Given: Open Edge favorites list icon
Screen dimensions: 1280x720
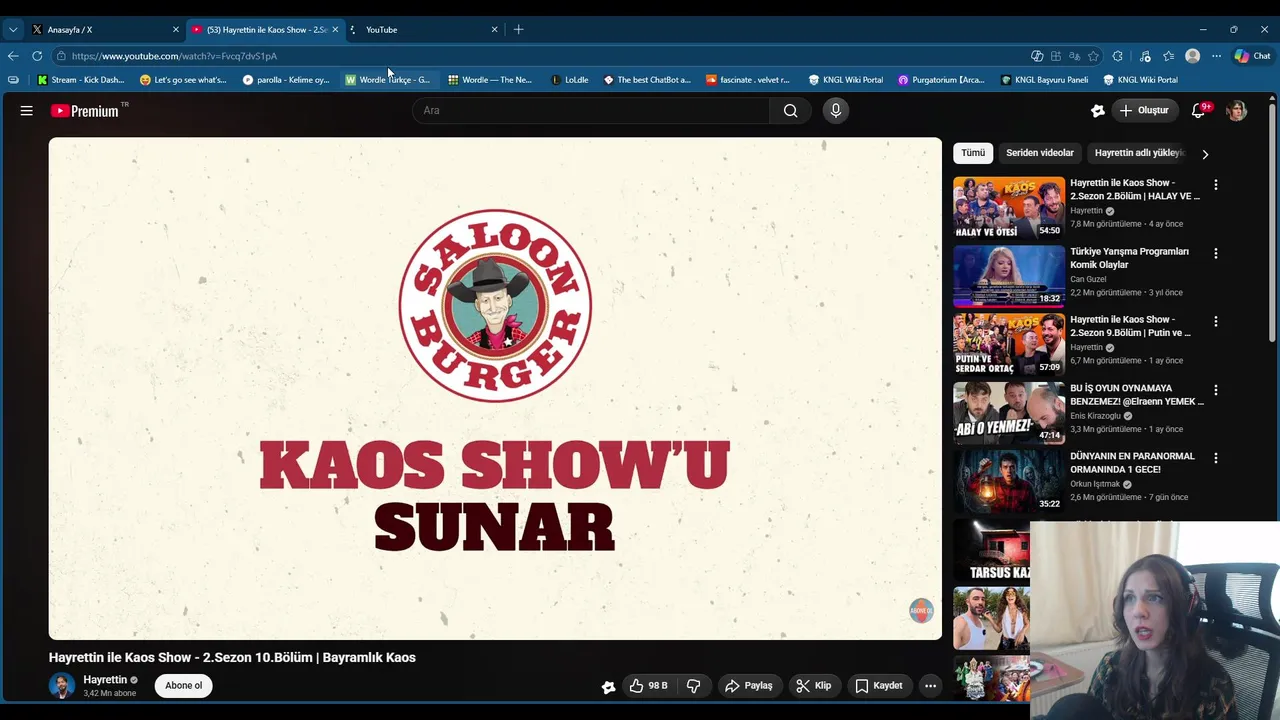Looking at the screenshot, I should (1168, 56).
